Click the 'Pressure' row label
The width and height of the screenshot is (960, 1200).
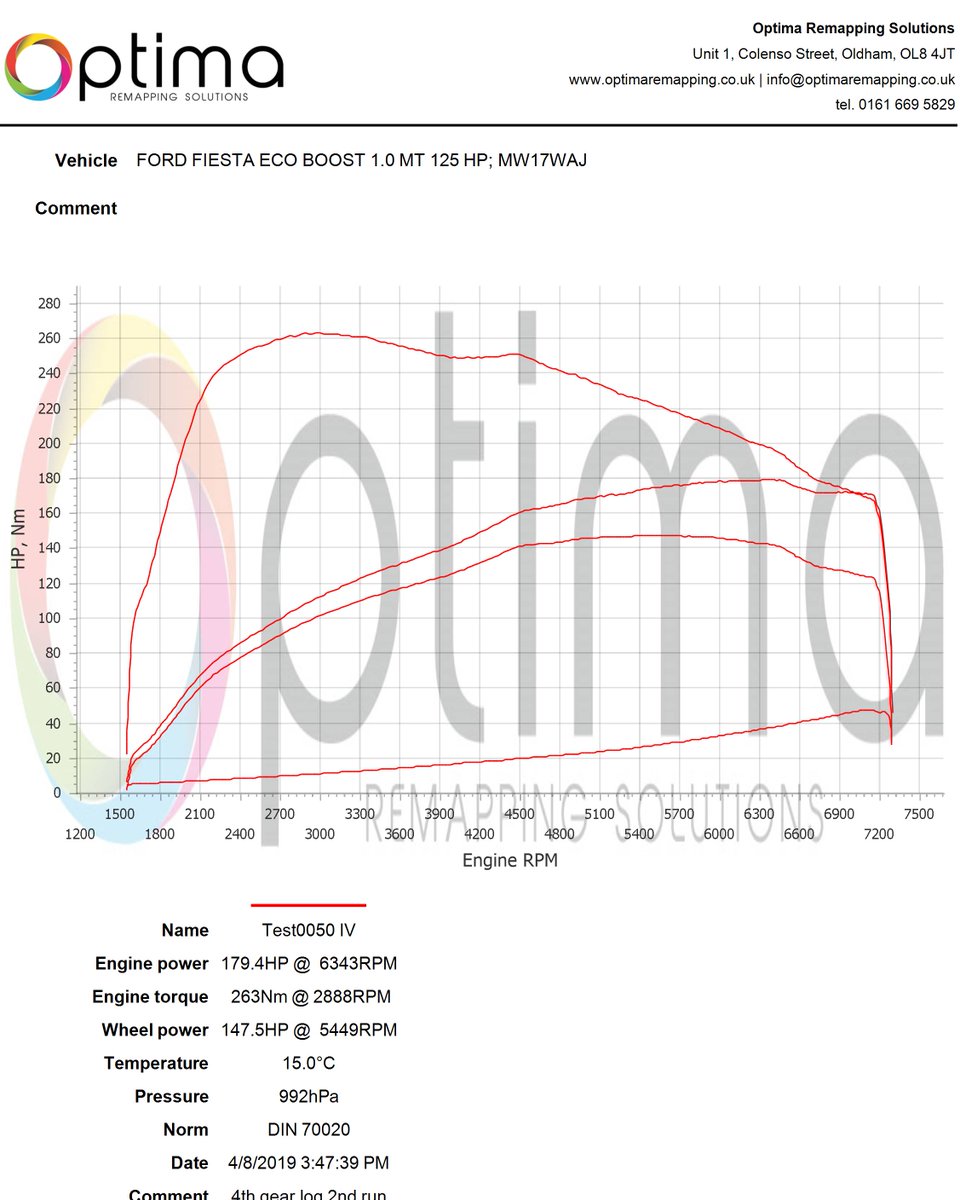pyautogui.click(x=172, y=1096)
